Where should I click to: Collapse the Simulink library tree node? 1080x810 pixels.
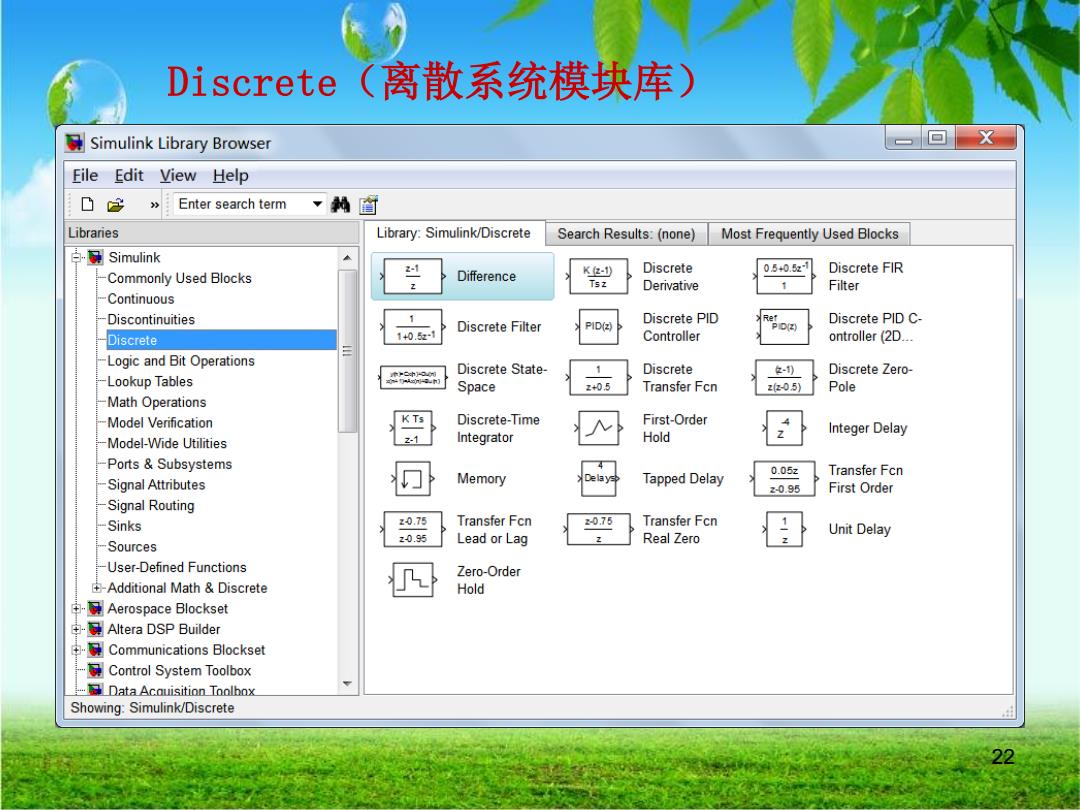(76, 258)
